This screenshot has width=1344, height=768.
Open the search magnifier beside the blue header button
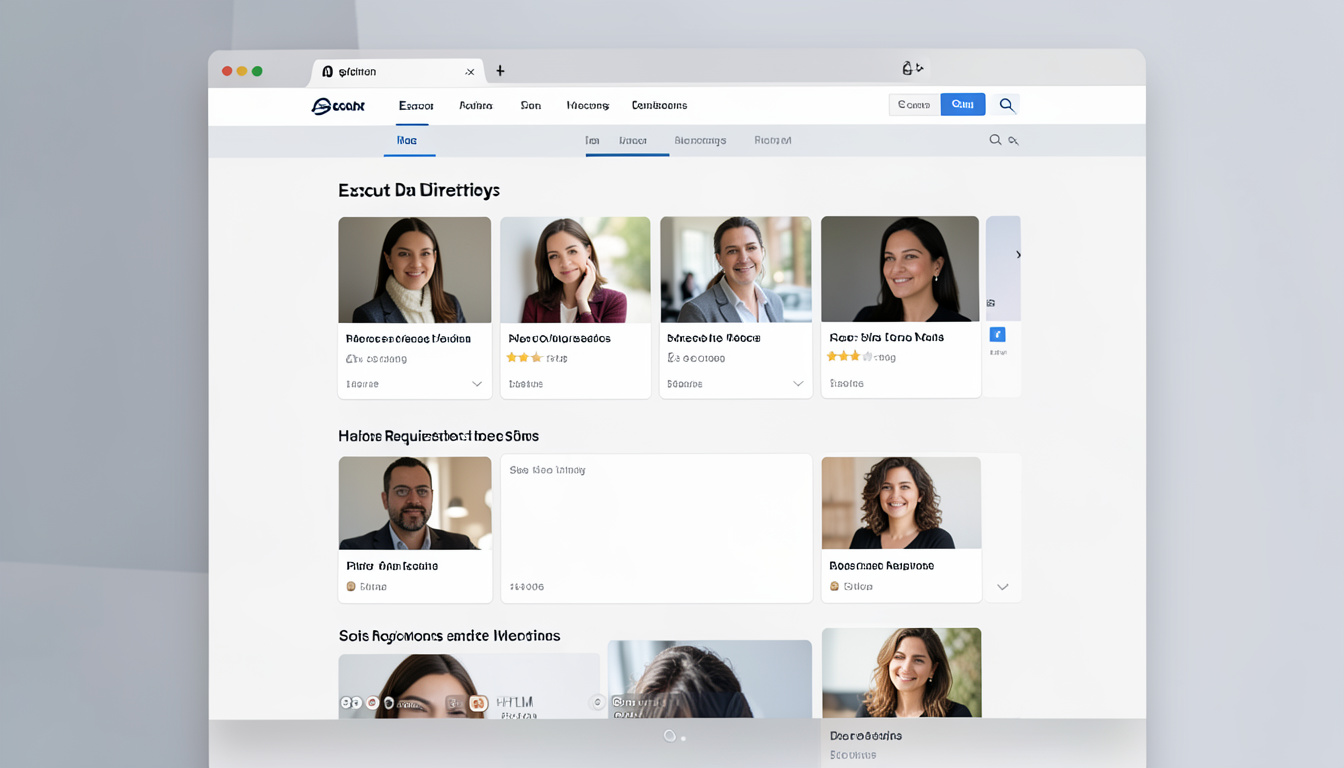tap(1007, 105)
